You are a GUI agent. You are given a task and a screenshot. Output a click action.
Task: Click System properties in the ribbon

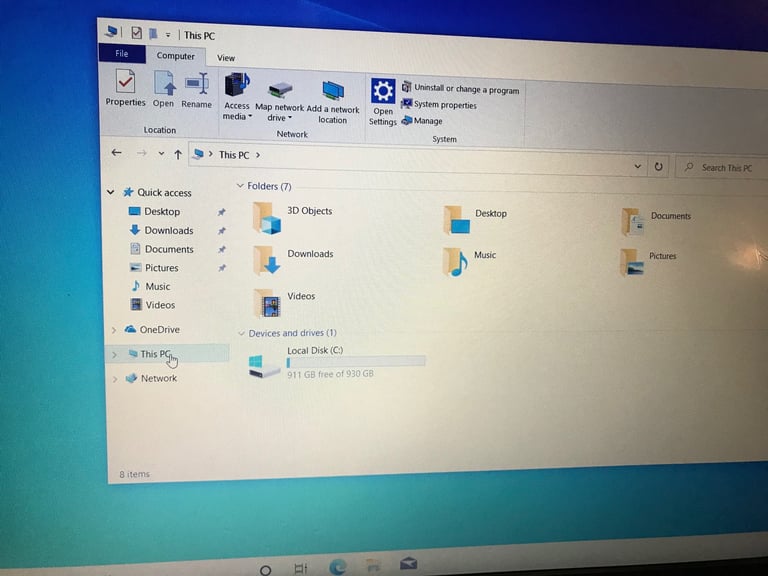pyautogui.click(x=439, y=104)
